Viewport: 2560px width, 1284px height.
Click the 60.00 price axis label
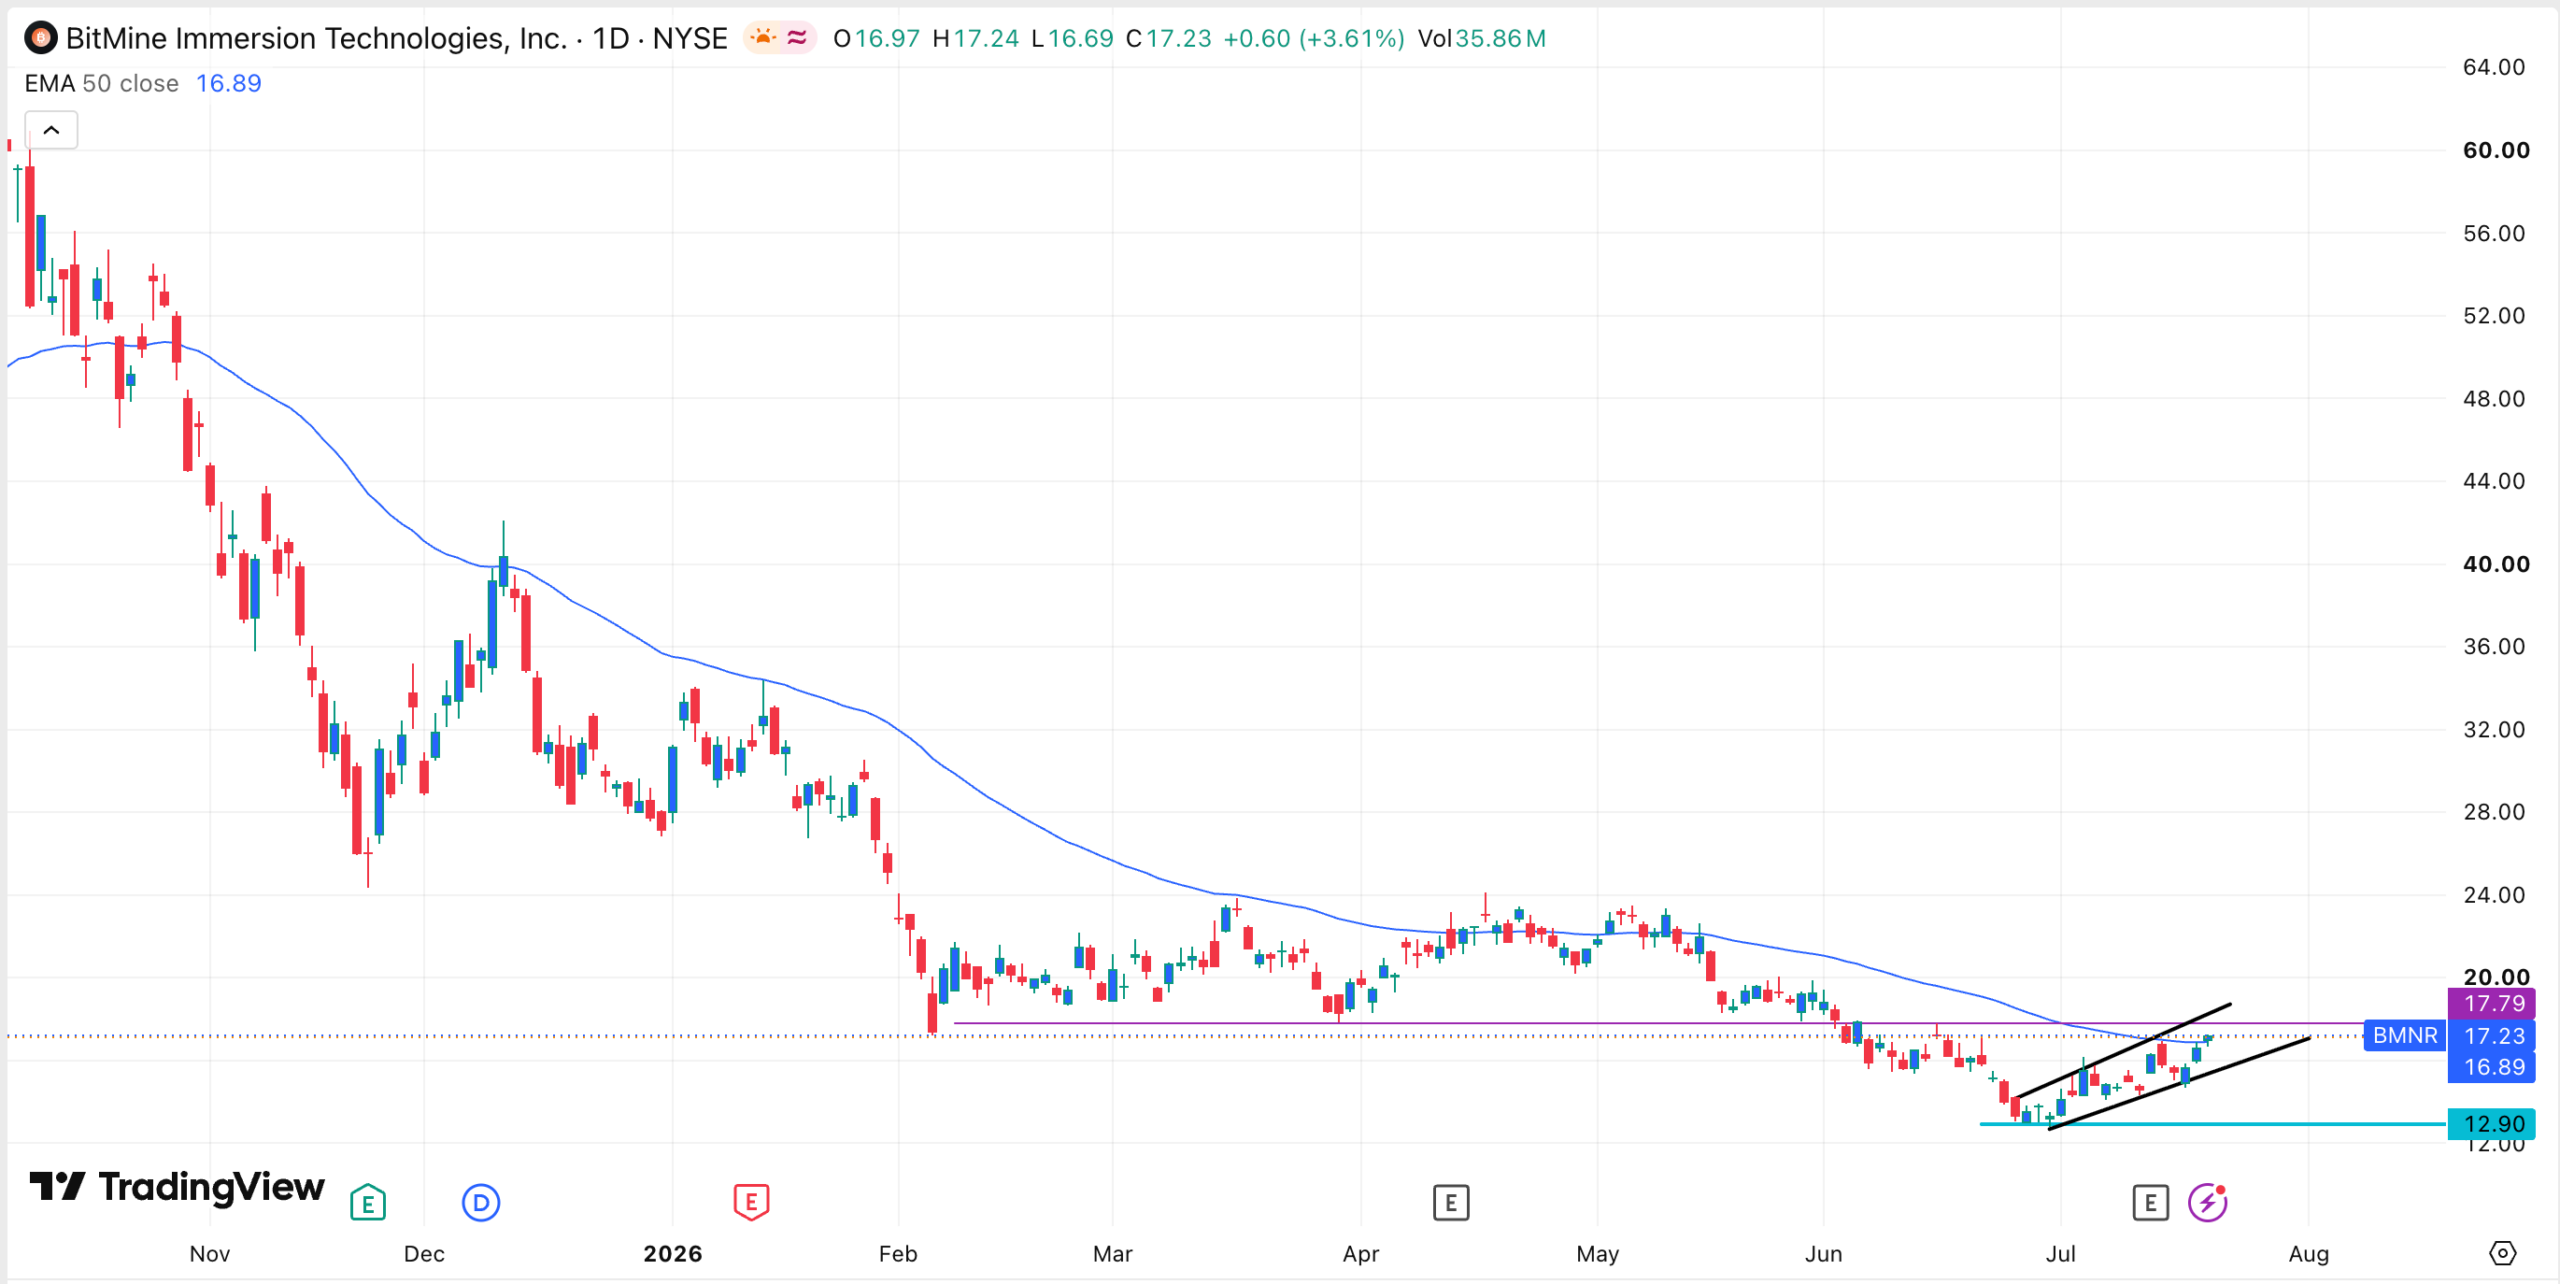point(2496,150)
